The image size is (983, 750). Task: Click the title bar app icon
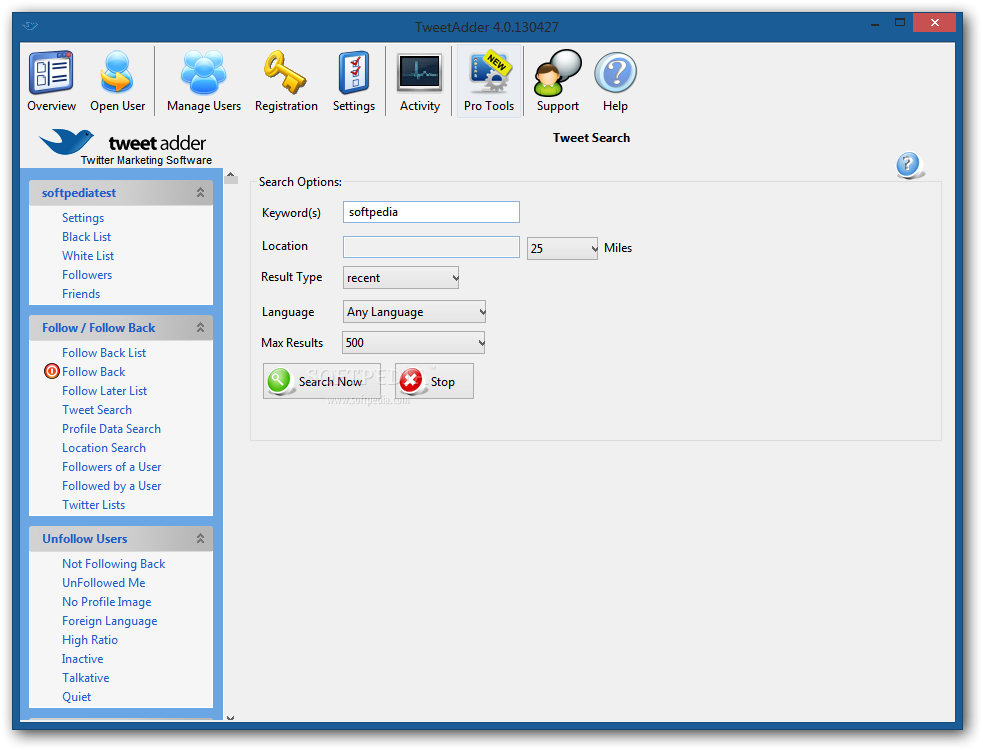(29, 26)
